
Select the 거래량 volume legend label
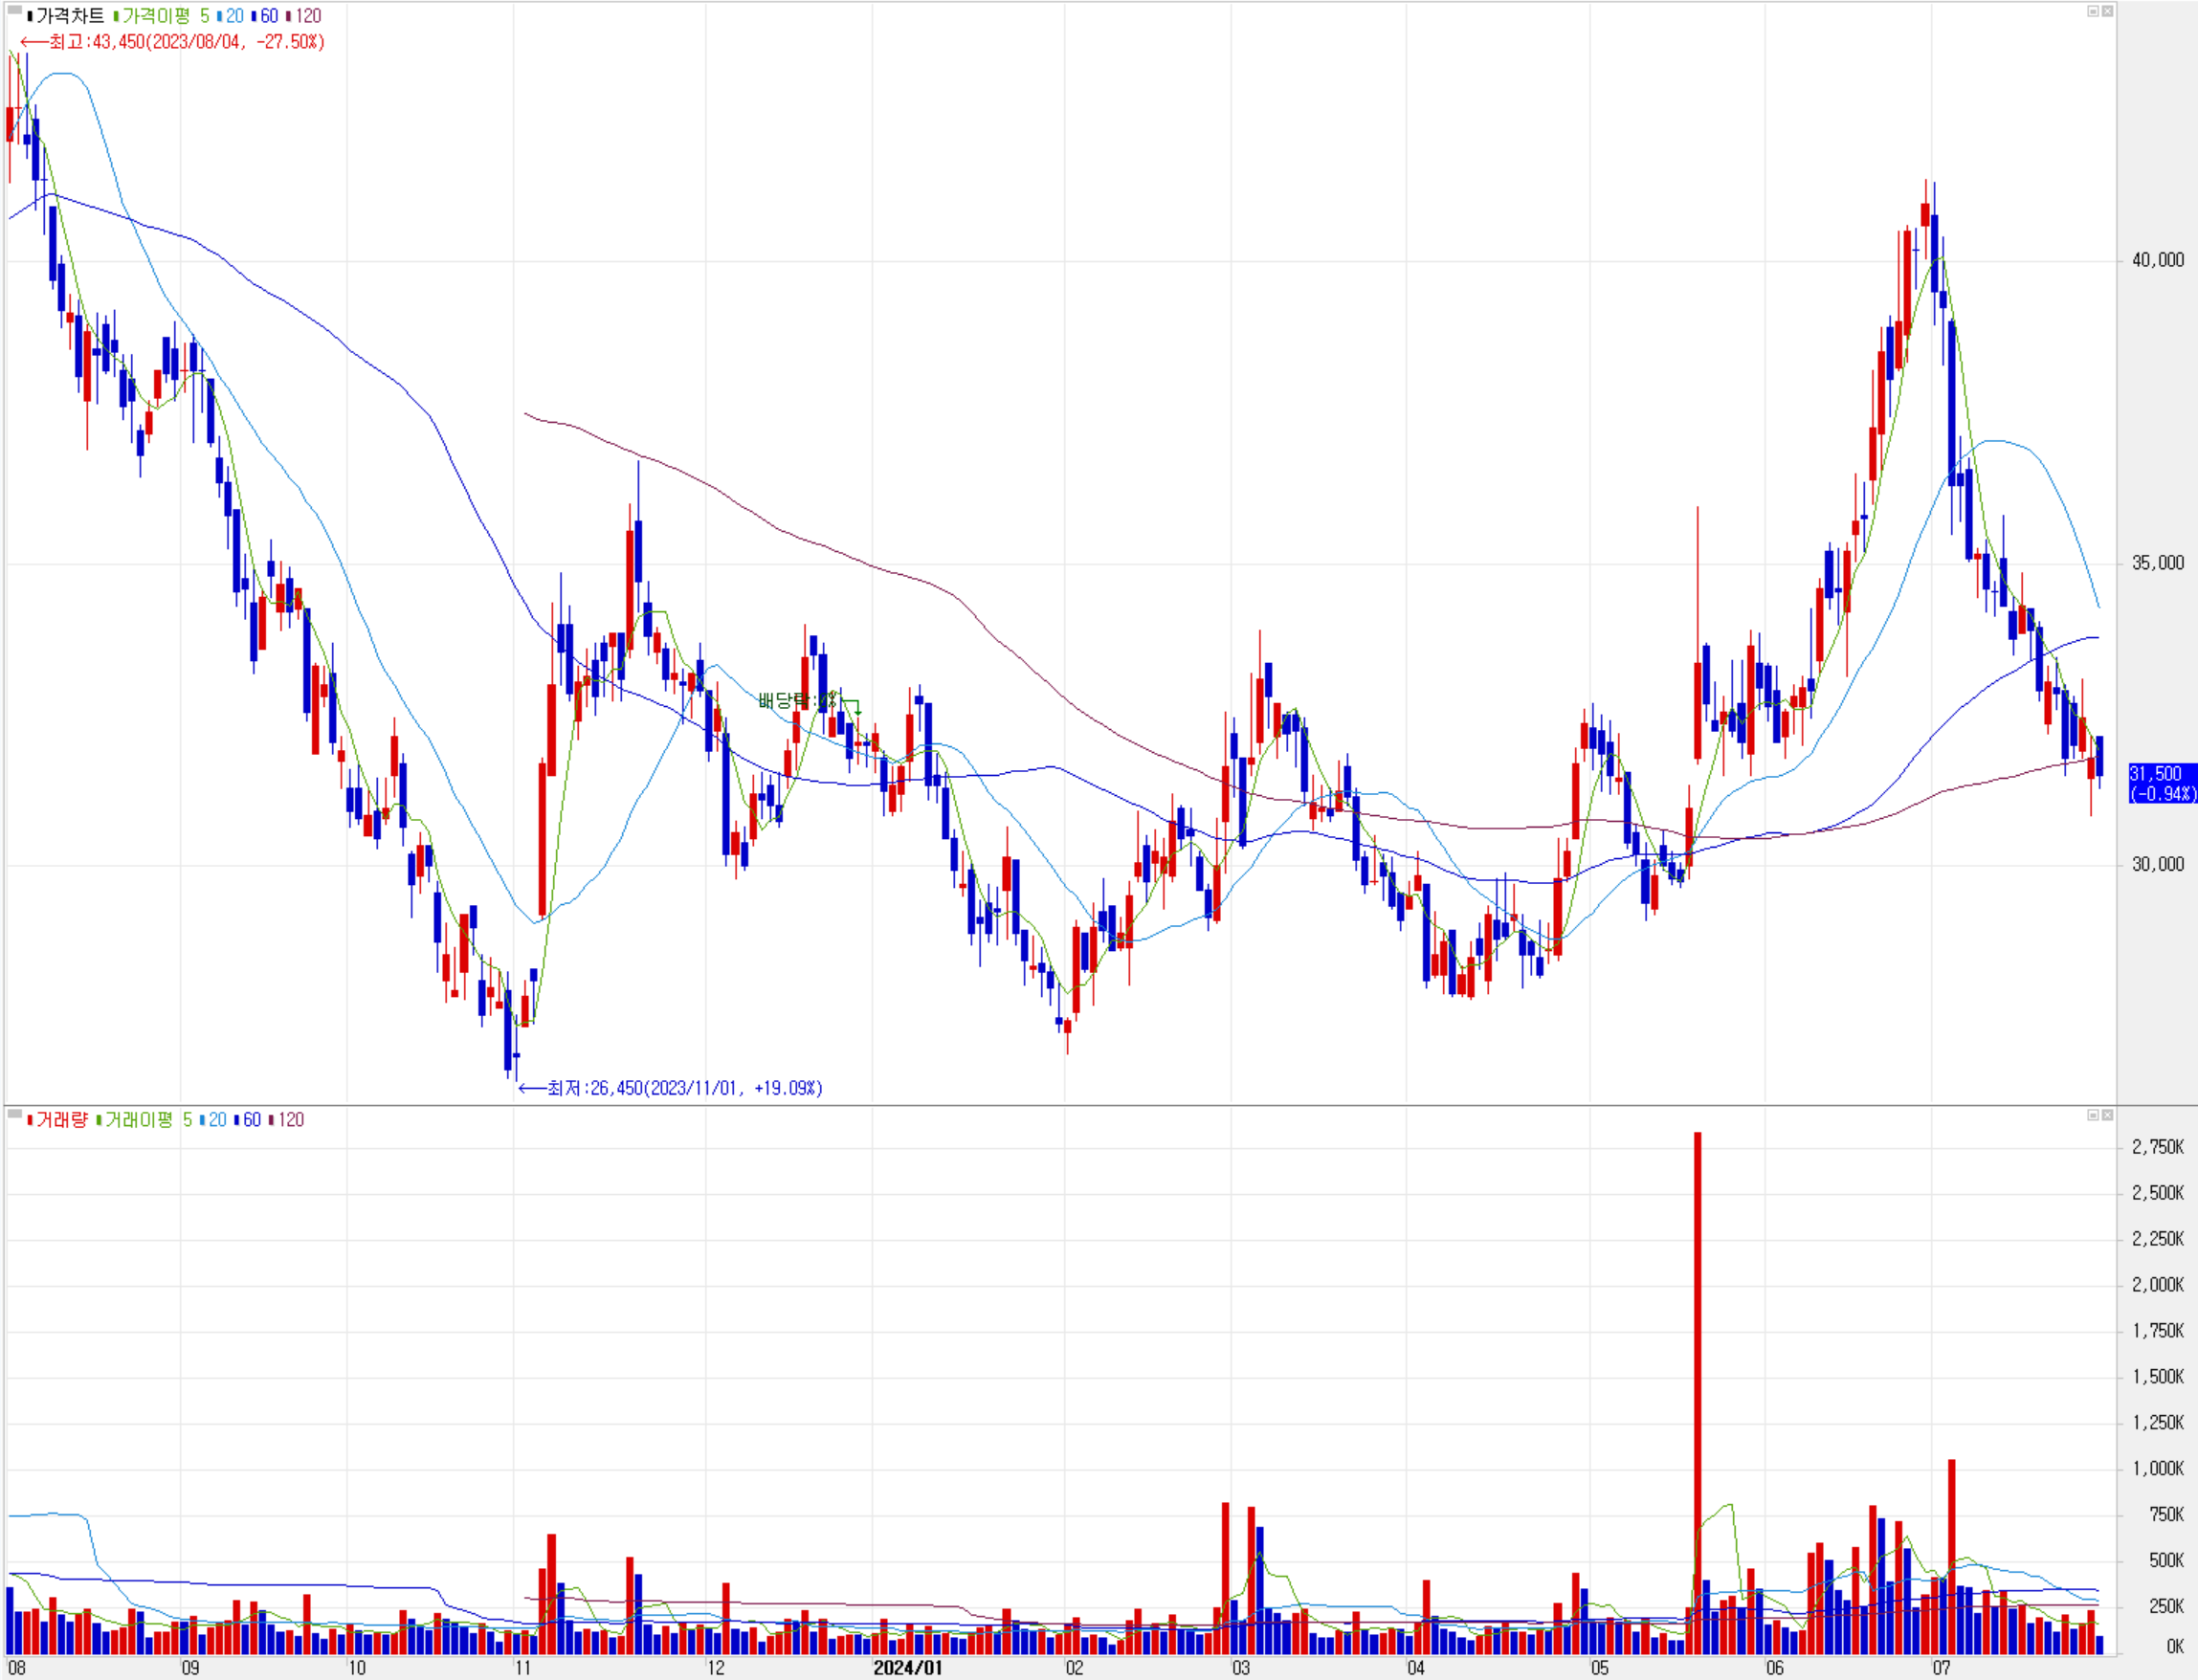[x=61, y=1120]
